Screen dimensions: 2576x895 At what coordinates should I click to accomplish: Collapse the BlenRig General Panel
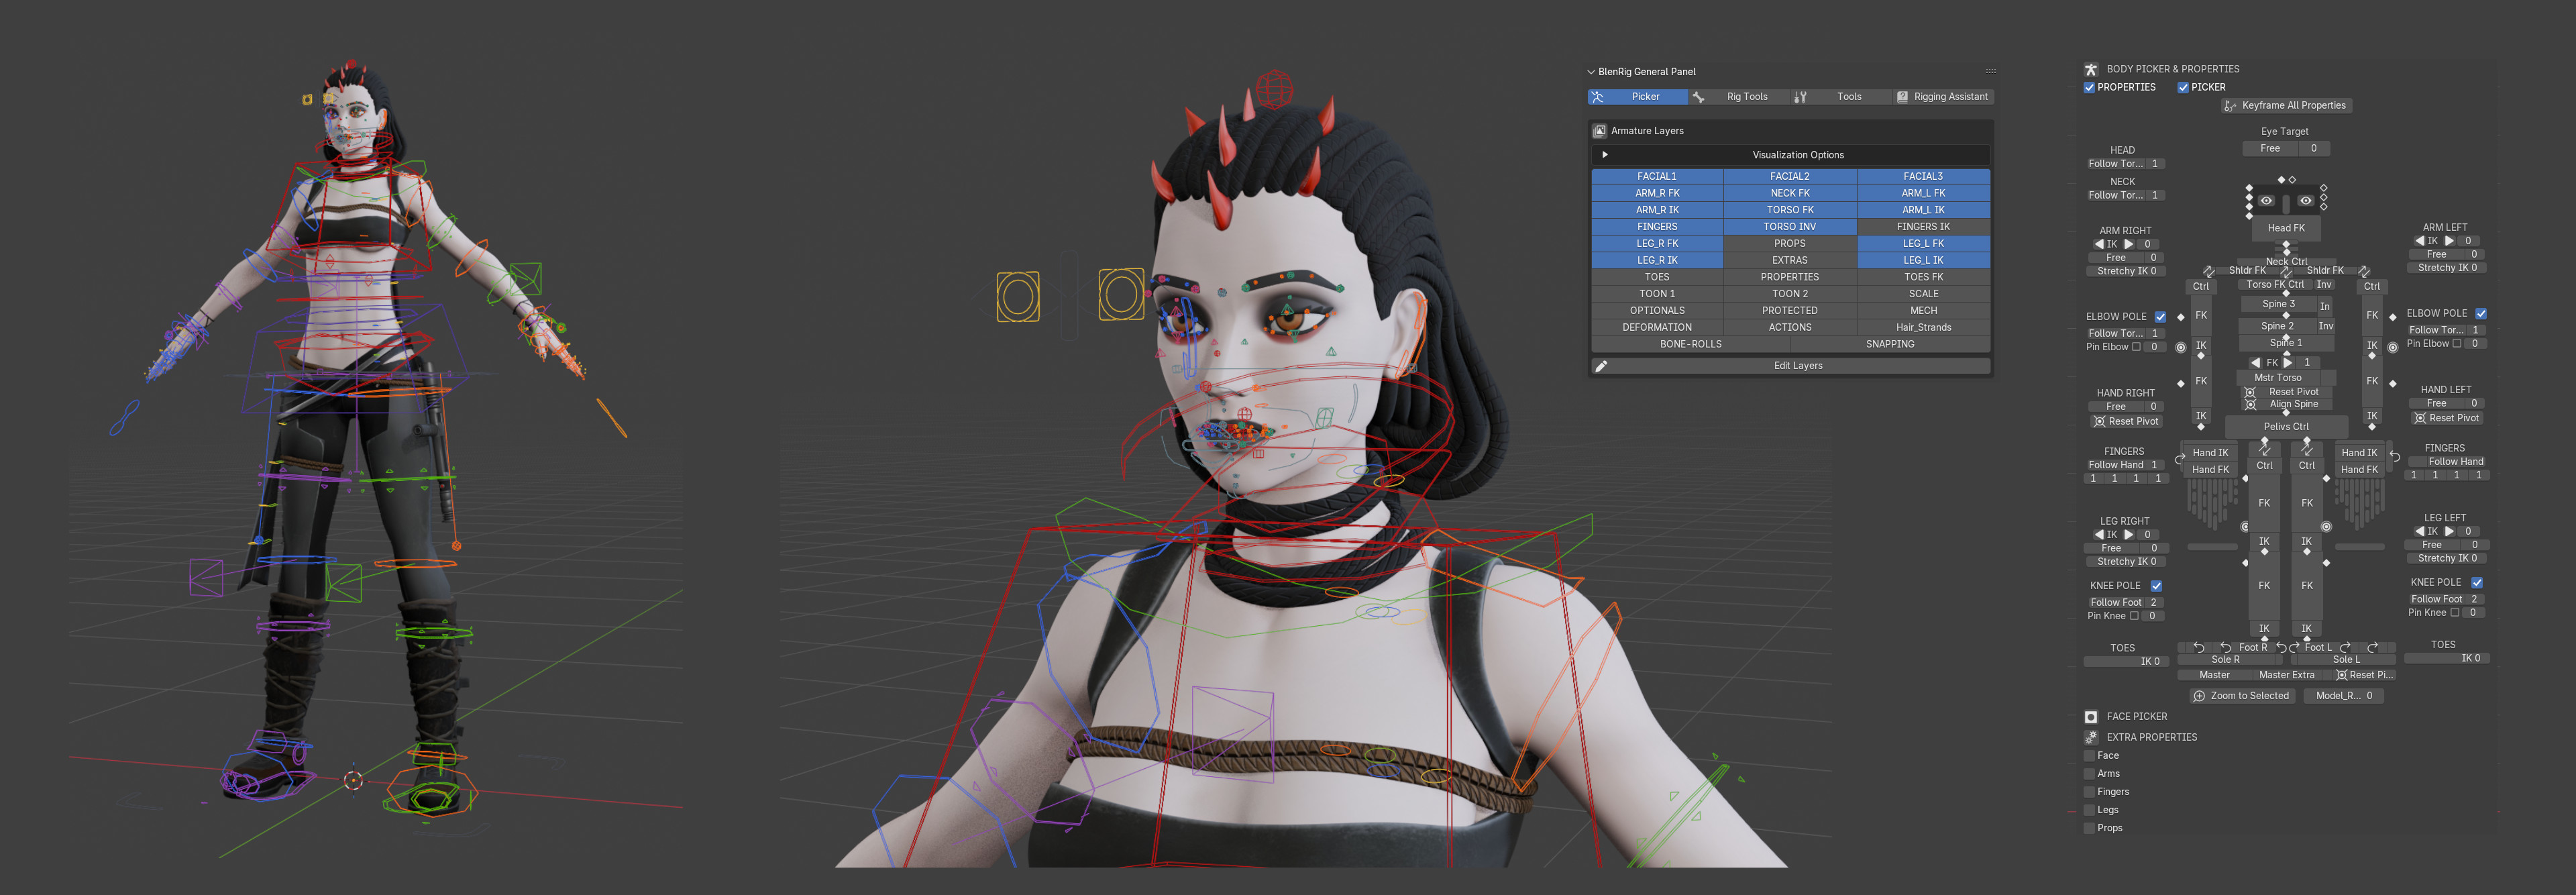(x=1591, y=72)
